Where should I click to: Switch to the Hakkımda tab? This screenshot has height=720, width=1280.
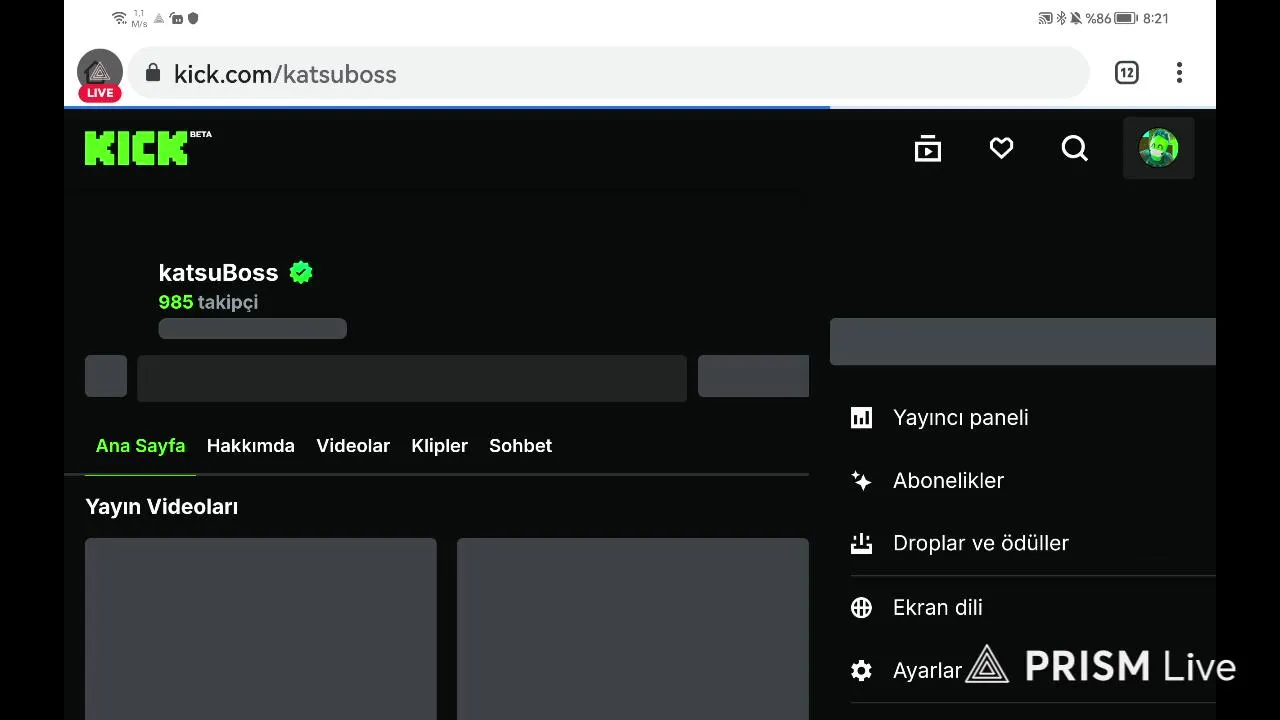click(x=250, y=446)
